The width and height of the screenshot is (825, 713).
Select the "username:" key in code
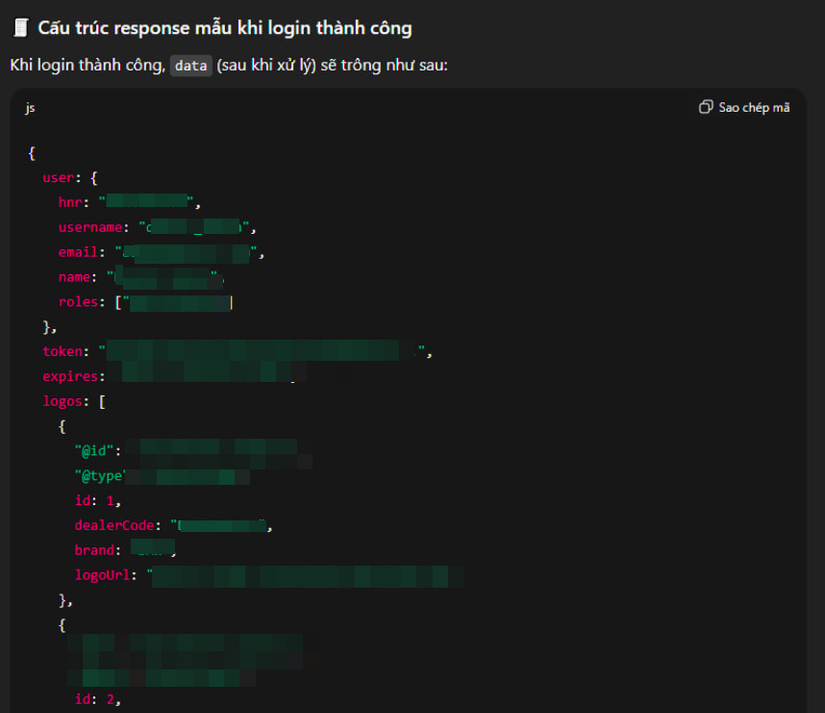click(x=95, y=228)
